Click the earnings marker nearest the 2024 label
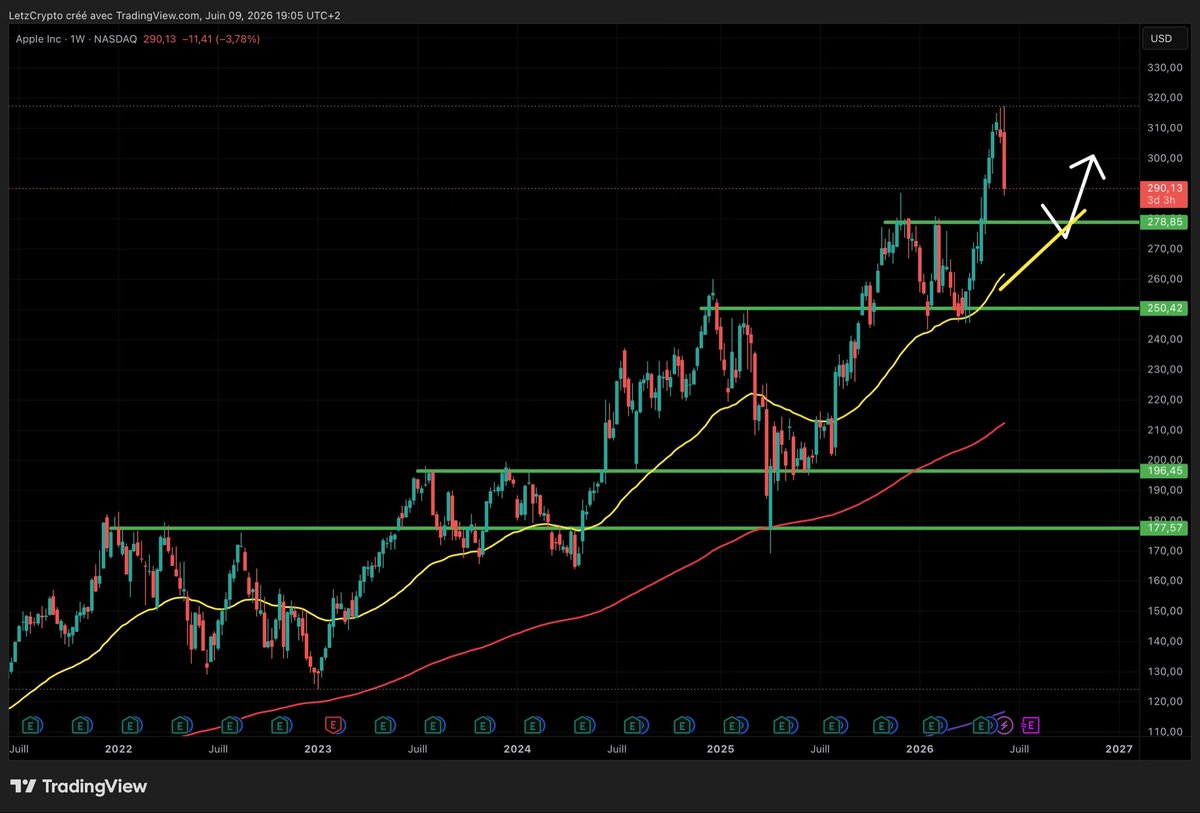The height and width of the screenshot is (813, 1200). 531,724
